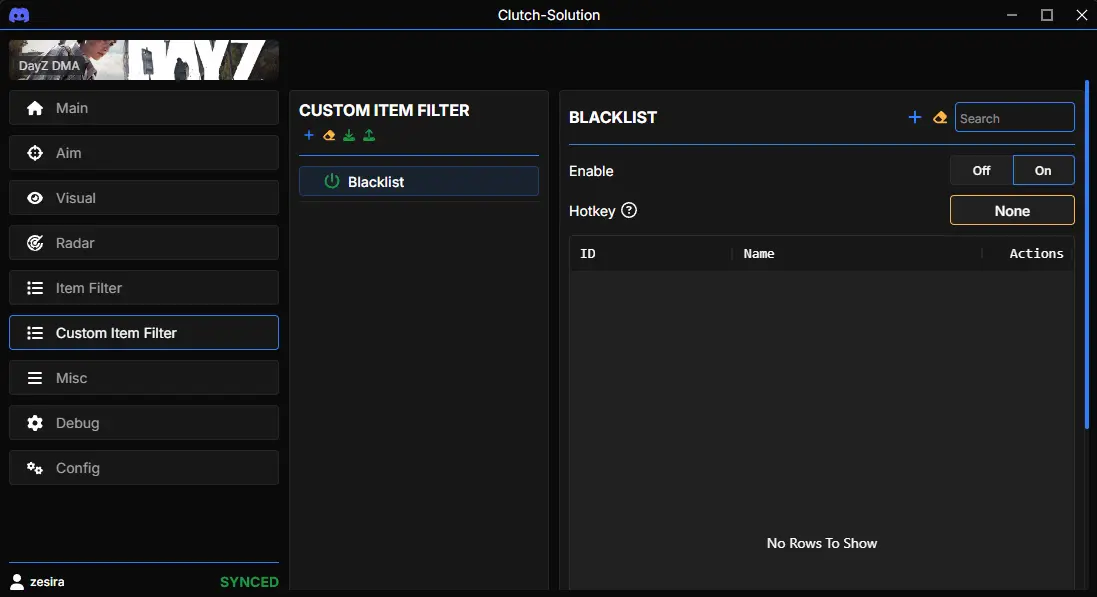1097x597 pixels.
Task: Go to the Aim section
Action: (143, 153)
